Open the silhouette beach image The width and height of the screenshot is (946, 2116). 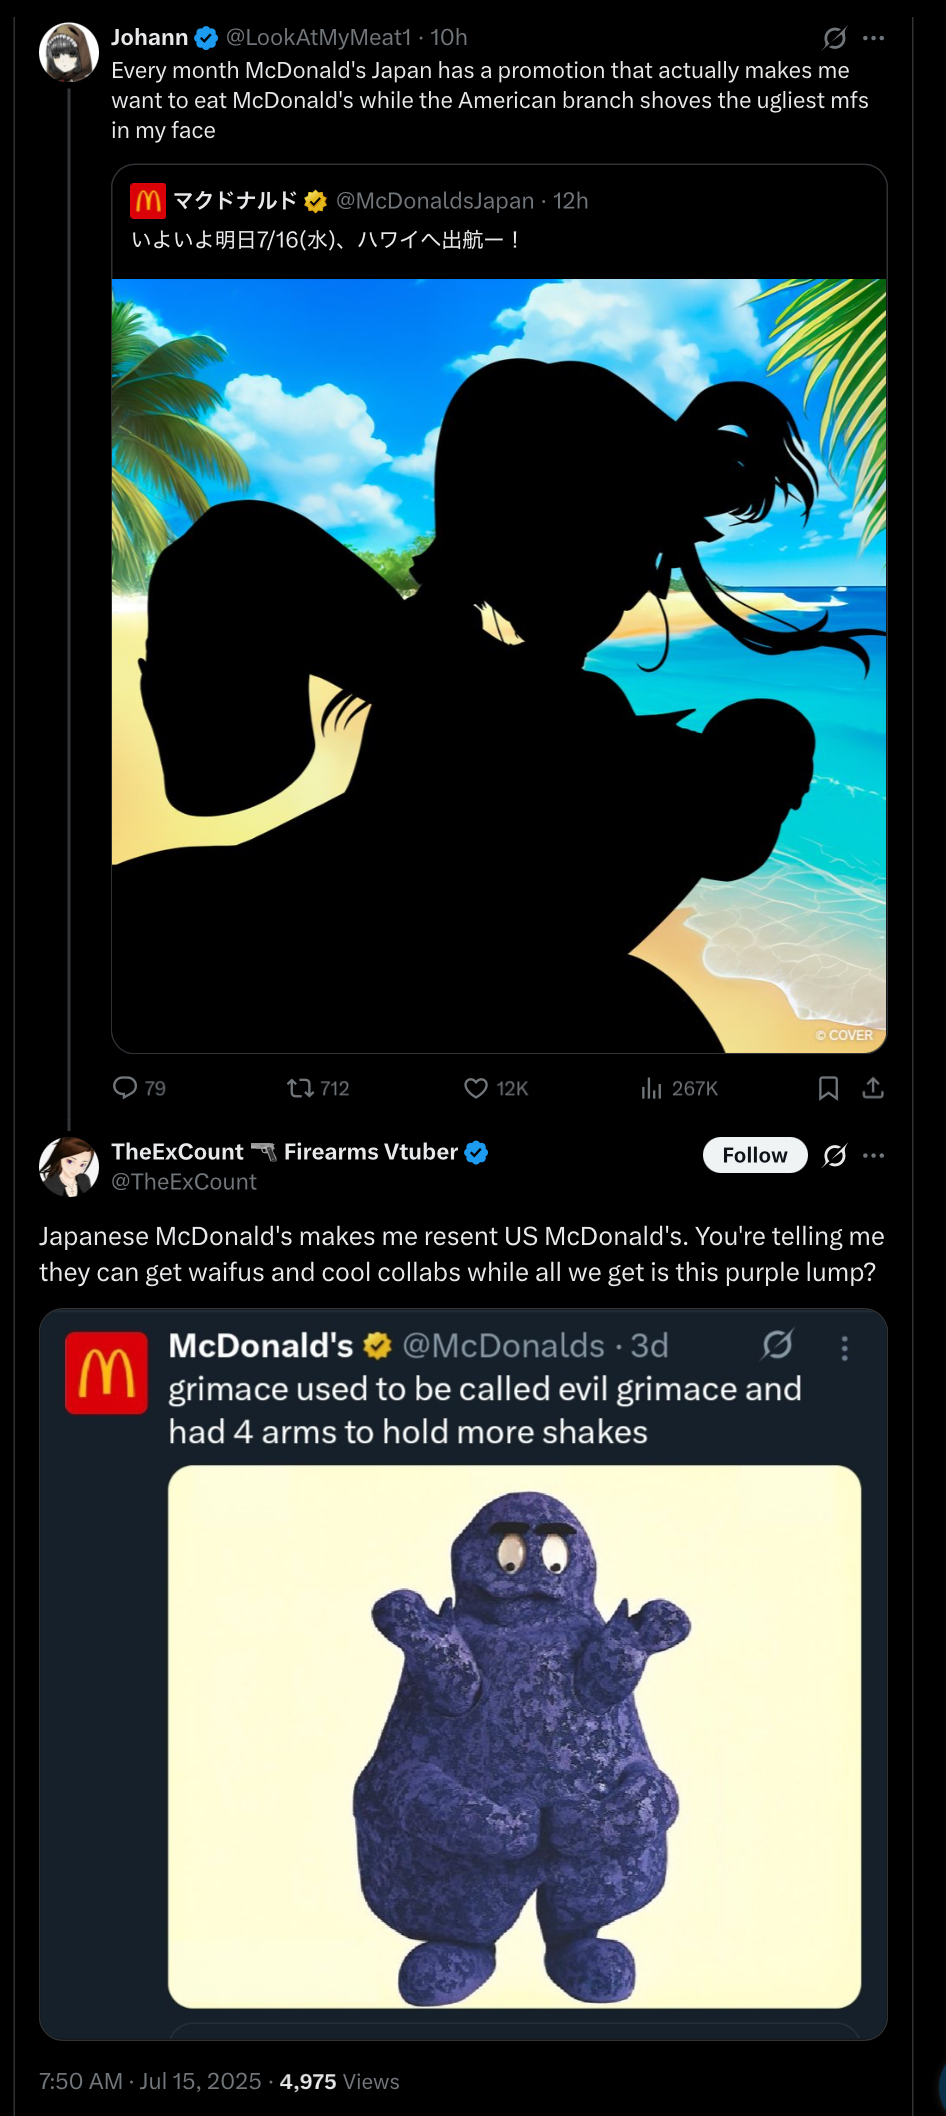(x=498, y=665)
